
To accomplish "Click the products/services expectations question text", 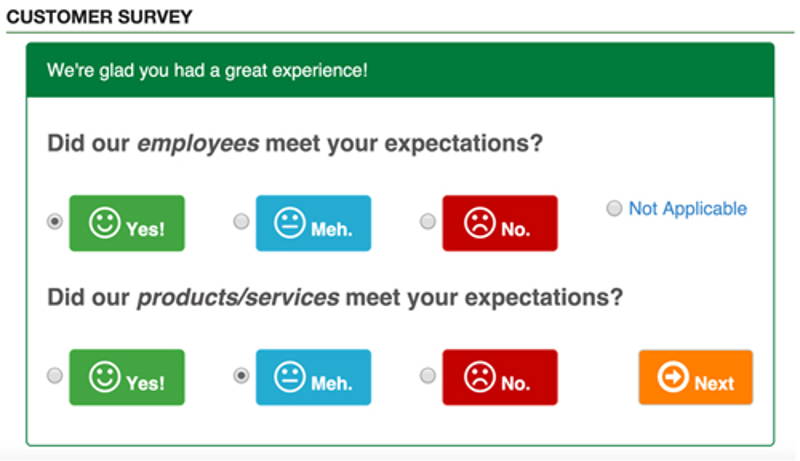I will 335,297.
